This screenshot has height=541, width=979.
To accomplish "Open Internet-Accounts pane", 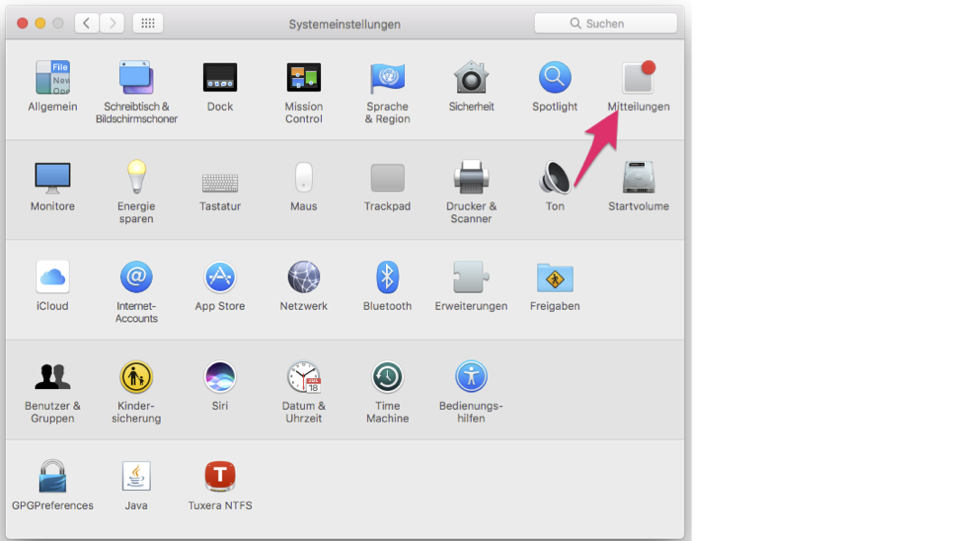I will point(136,277).
